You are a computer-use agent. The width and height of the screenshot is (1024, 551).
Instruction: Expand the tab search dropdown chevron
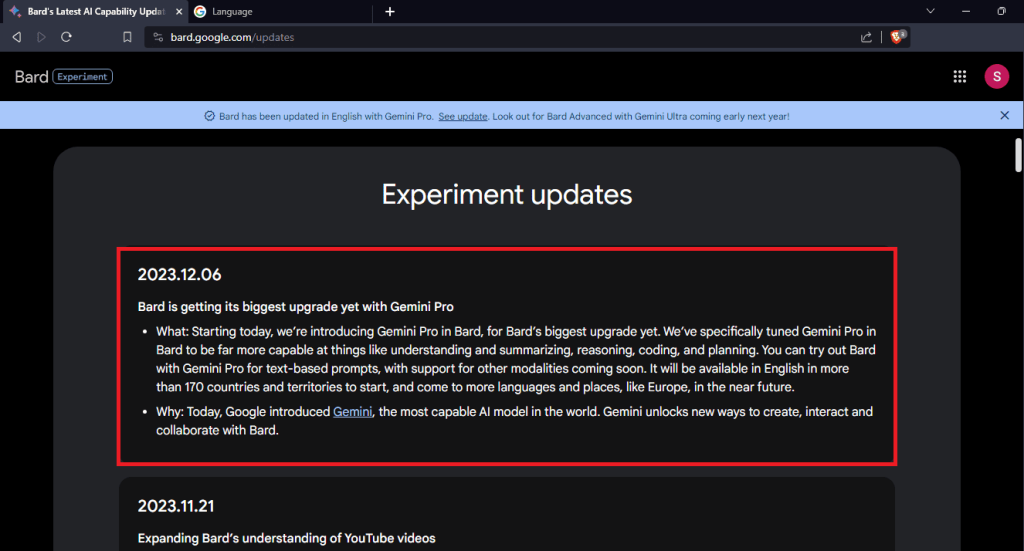click(931, 11)
